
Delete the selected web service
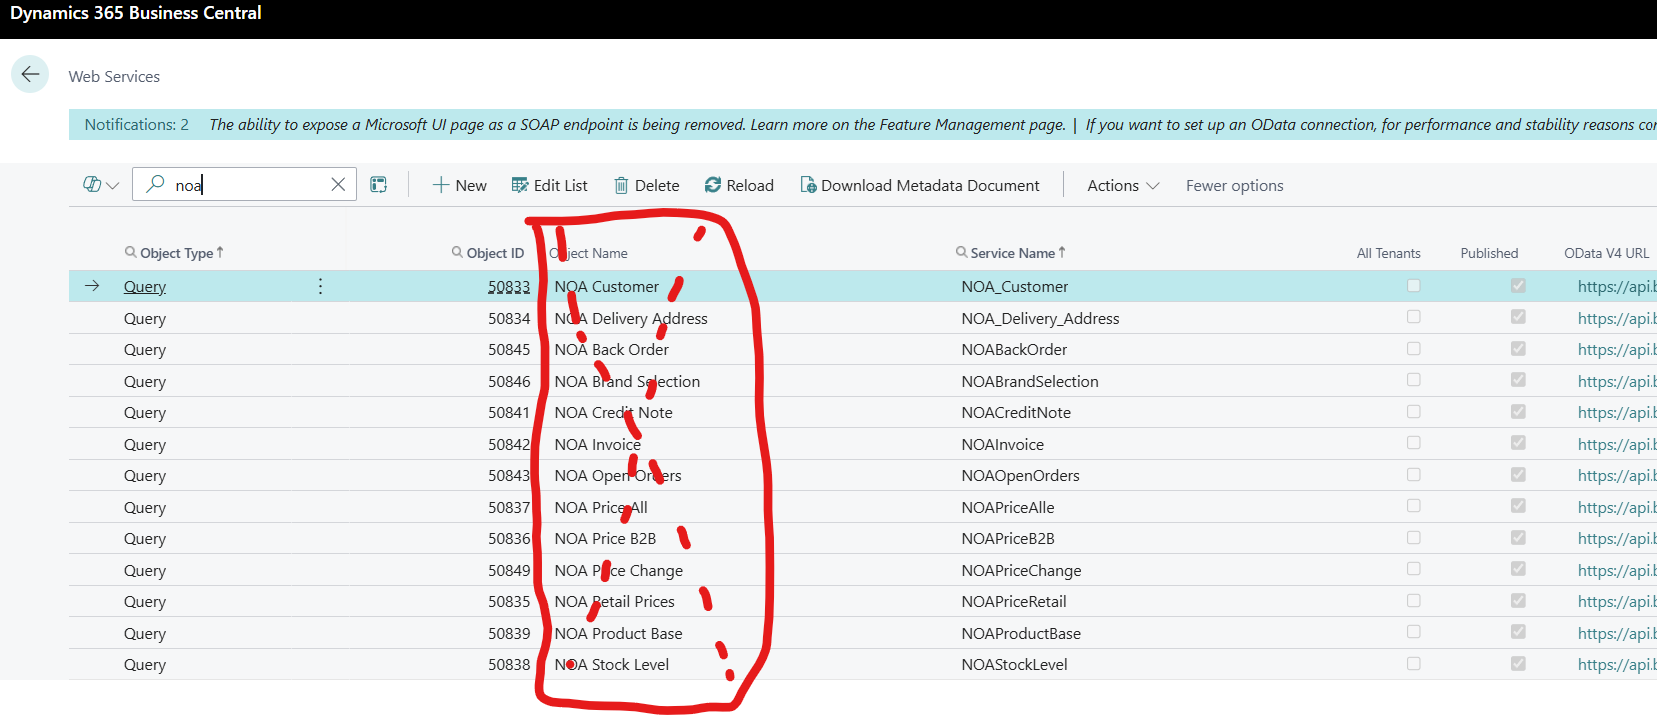click(x=646, y=185)
